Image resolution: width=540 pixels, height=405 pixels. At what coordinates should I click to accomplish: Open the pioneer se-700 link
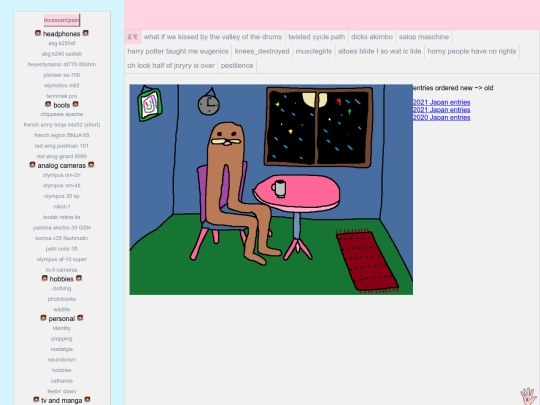[x=62, y=75]
